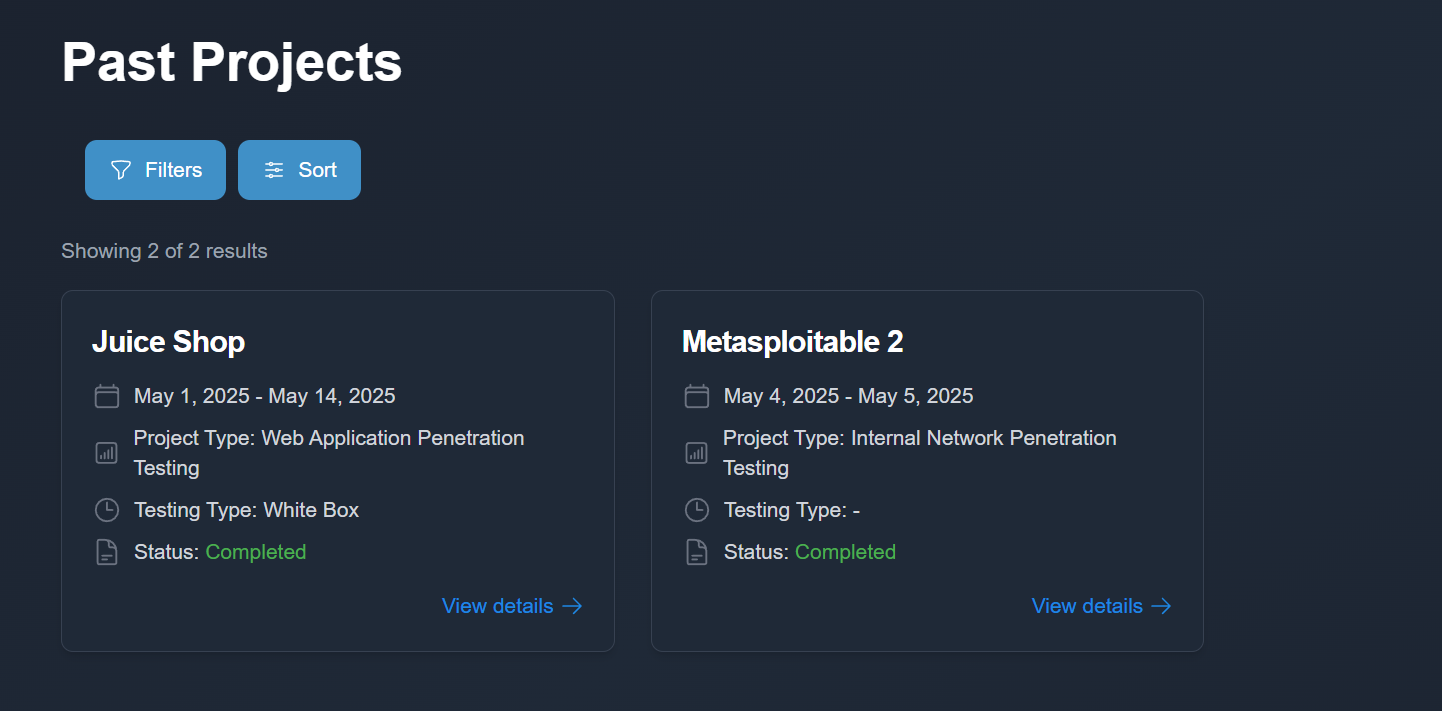The image size is (1442, 711).
Task: Click the arrow beside Juice Shop View details
Action: (572, 606)
